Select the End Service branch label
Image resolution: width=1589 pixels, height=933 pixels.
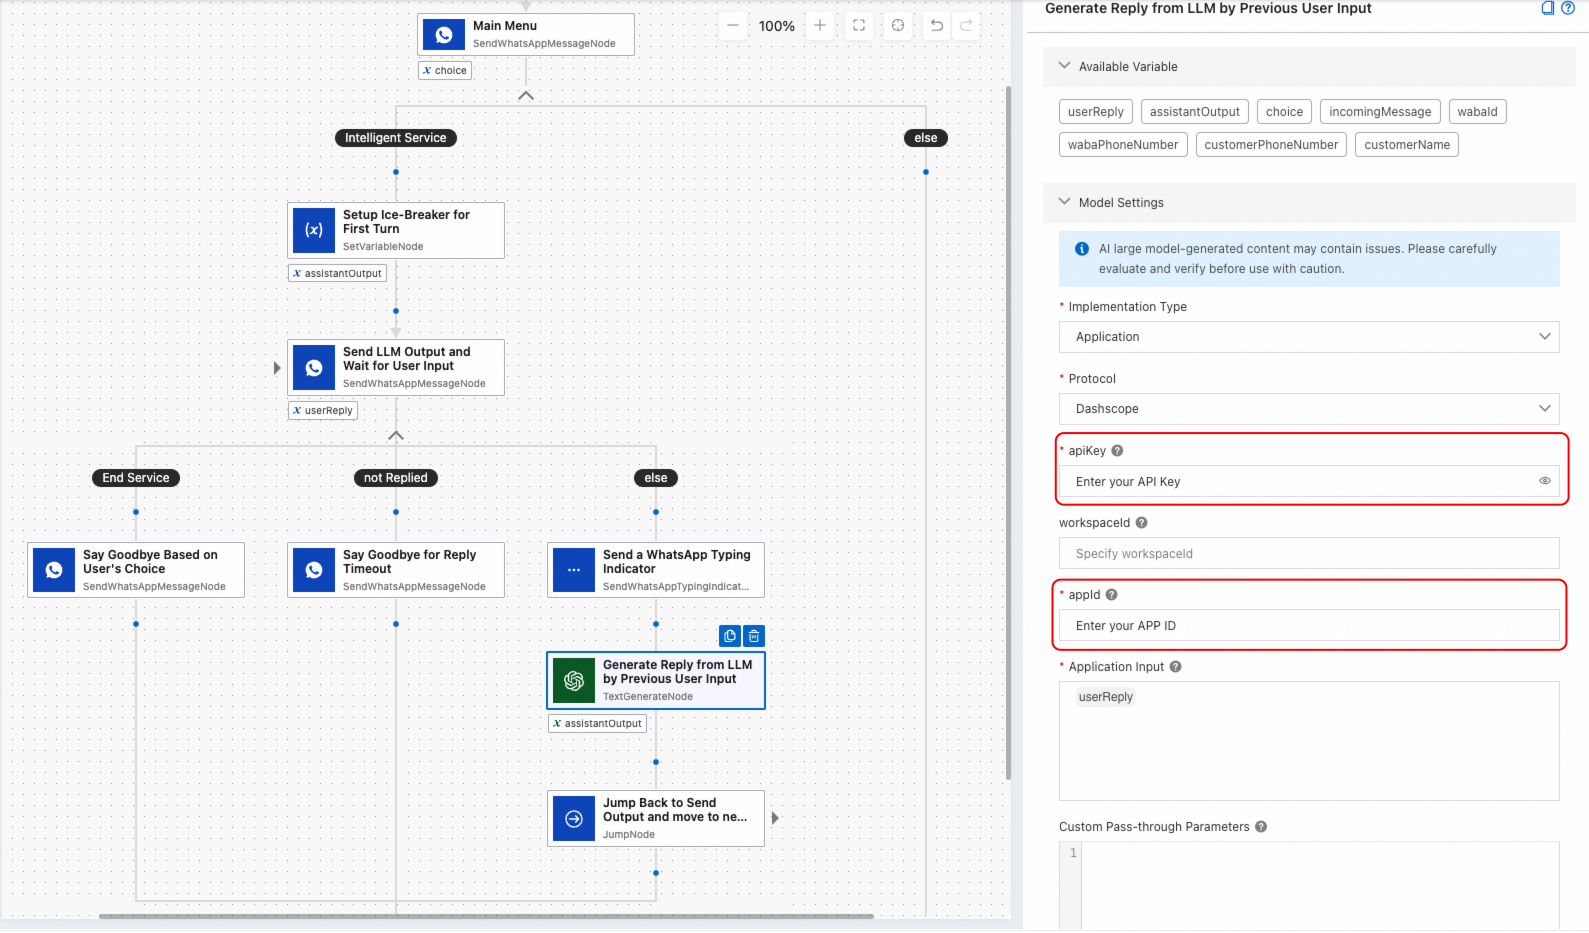click(136, 478)
